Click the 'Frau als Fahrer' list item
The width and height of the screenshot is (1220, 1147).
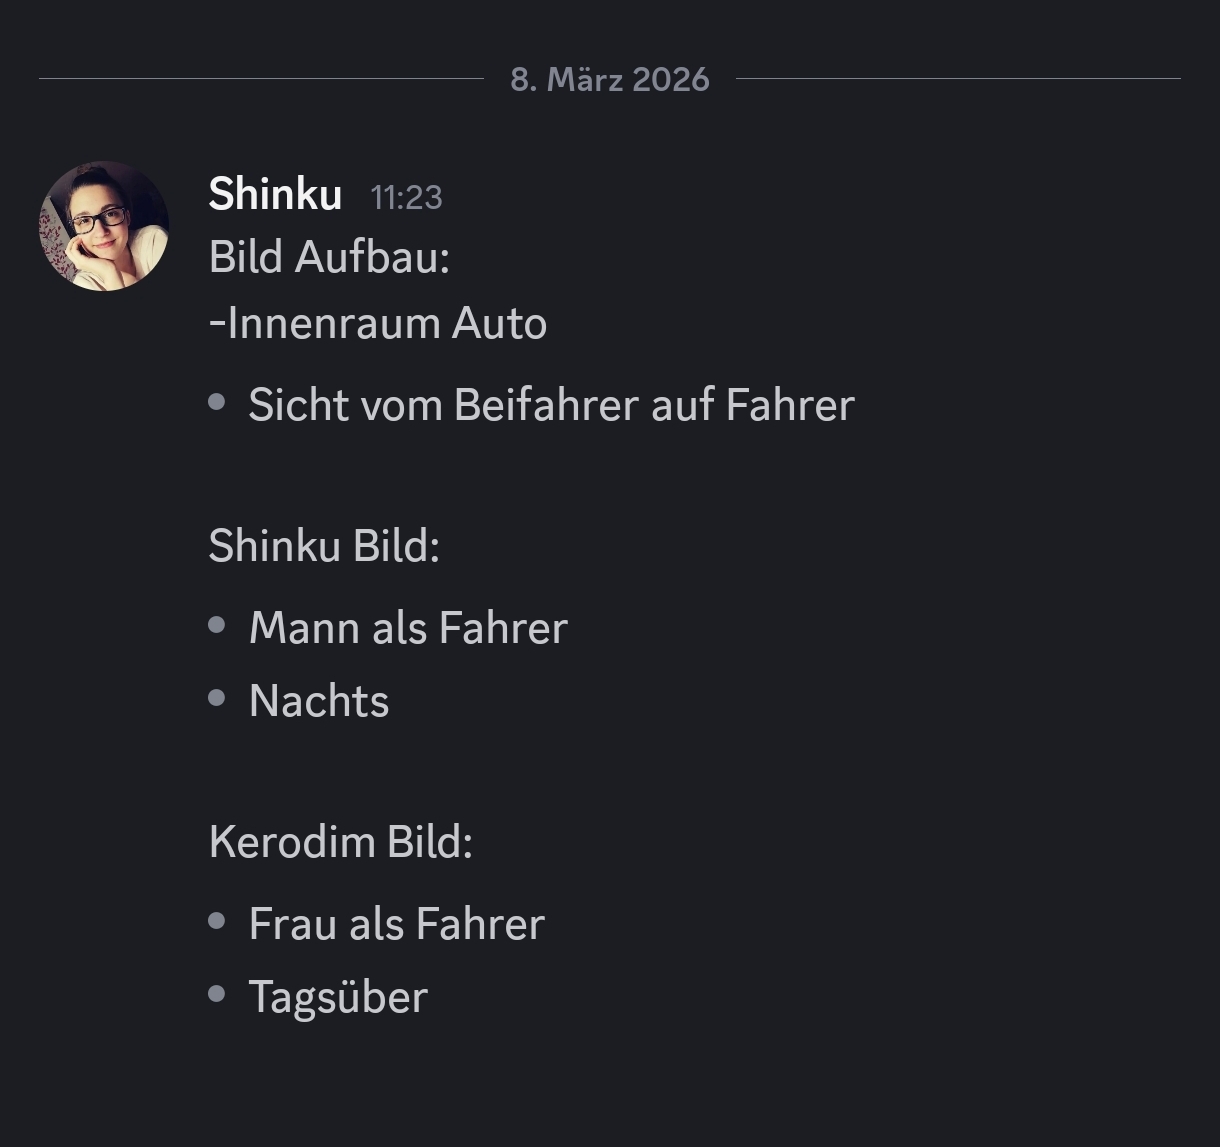click(396, 924)
